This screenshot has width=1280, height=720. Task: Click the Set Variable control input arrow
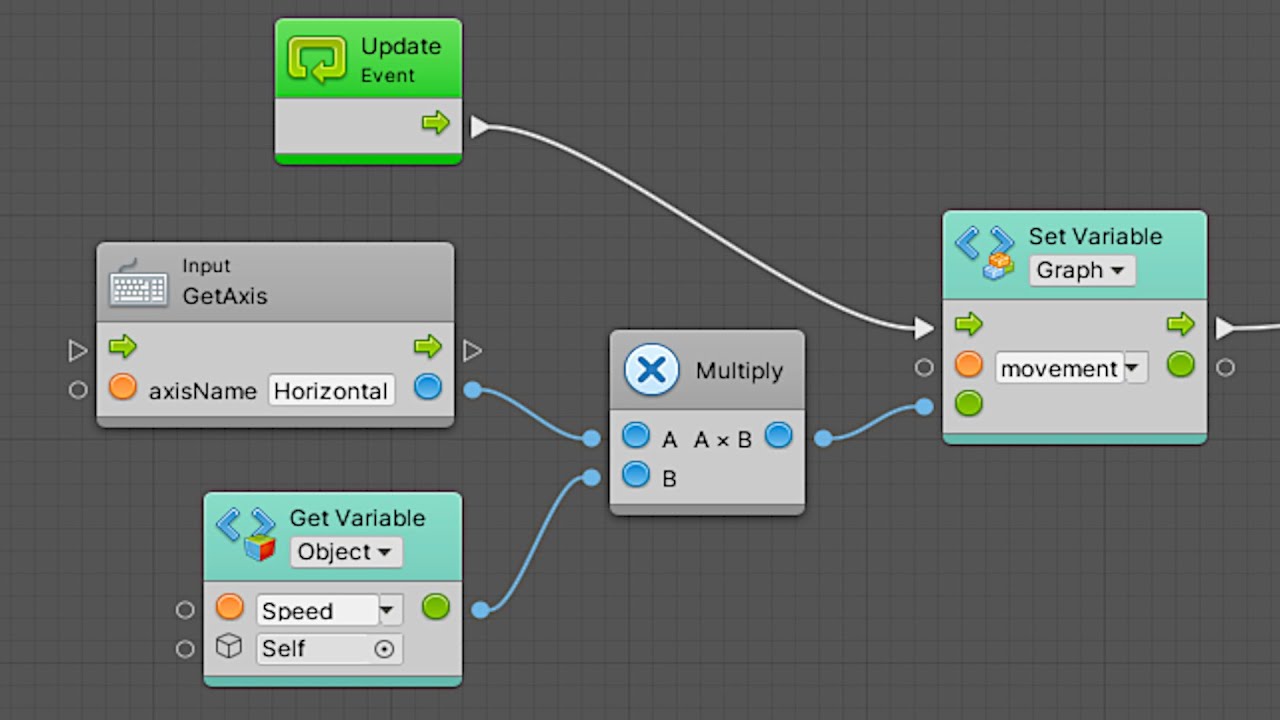pos(969,324)
